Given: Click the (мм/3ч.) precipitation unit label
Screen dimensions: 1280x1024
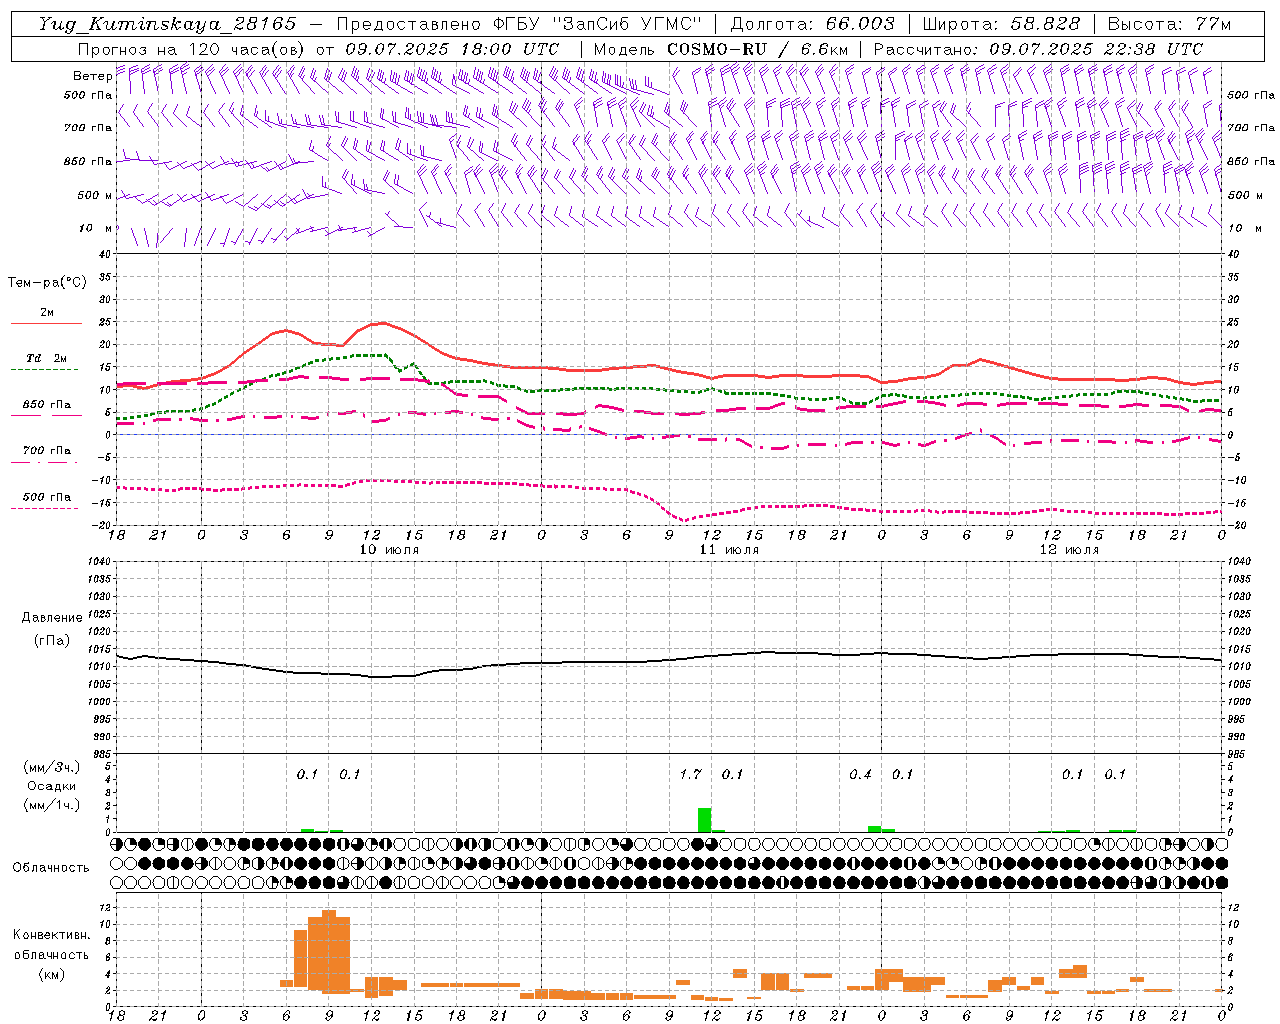Looking at the screenshot, I should (x=51, y=767).
